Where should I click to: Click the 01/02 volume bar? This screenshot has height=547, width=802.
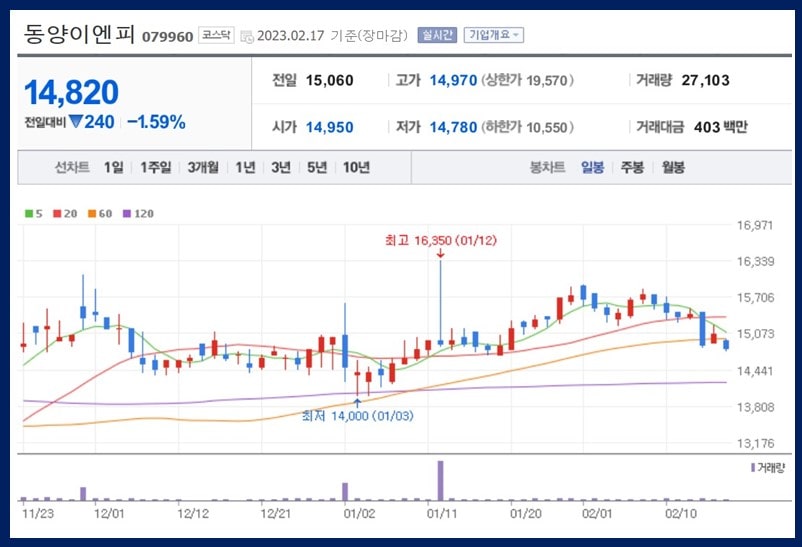[x=345, y=492]
